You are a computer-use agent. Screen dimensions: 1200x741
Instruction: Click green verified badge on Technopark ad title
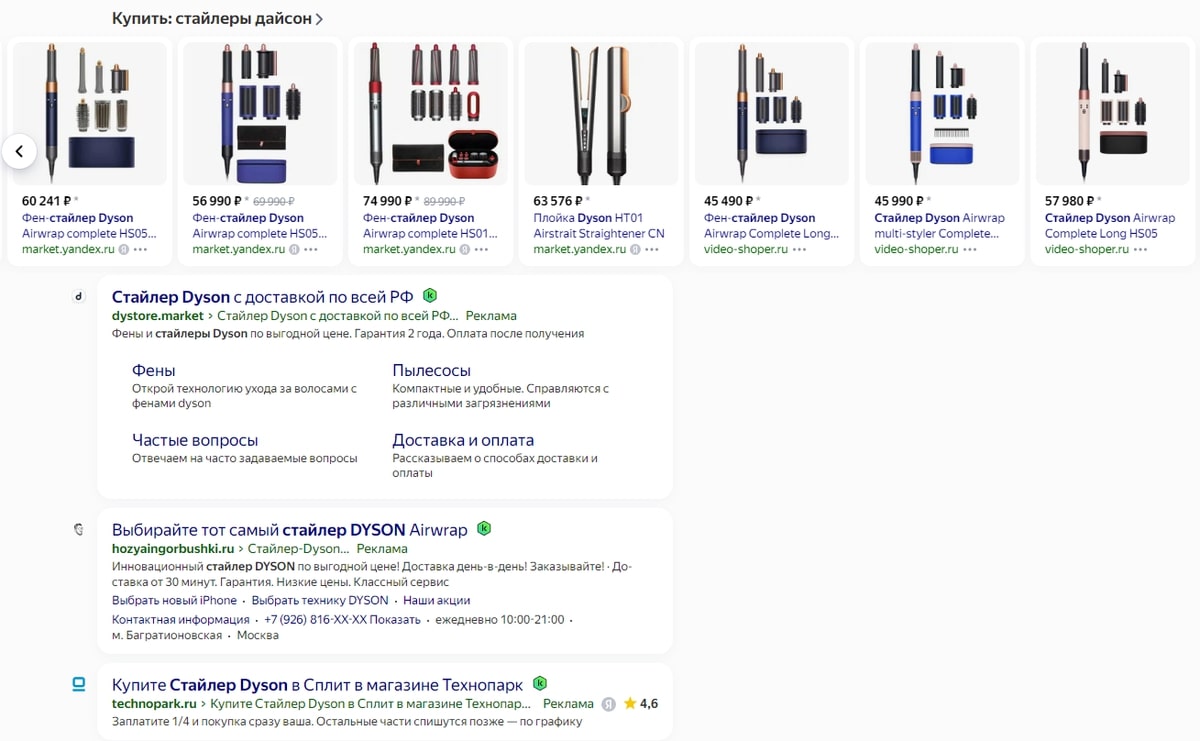tap(540, 684)
